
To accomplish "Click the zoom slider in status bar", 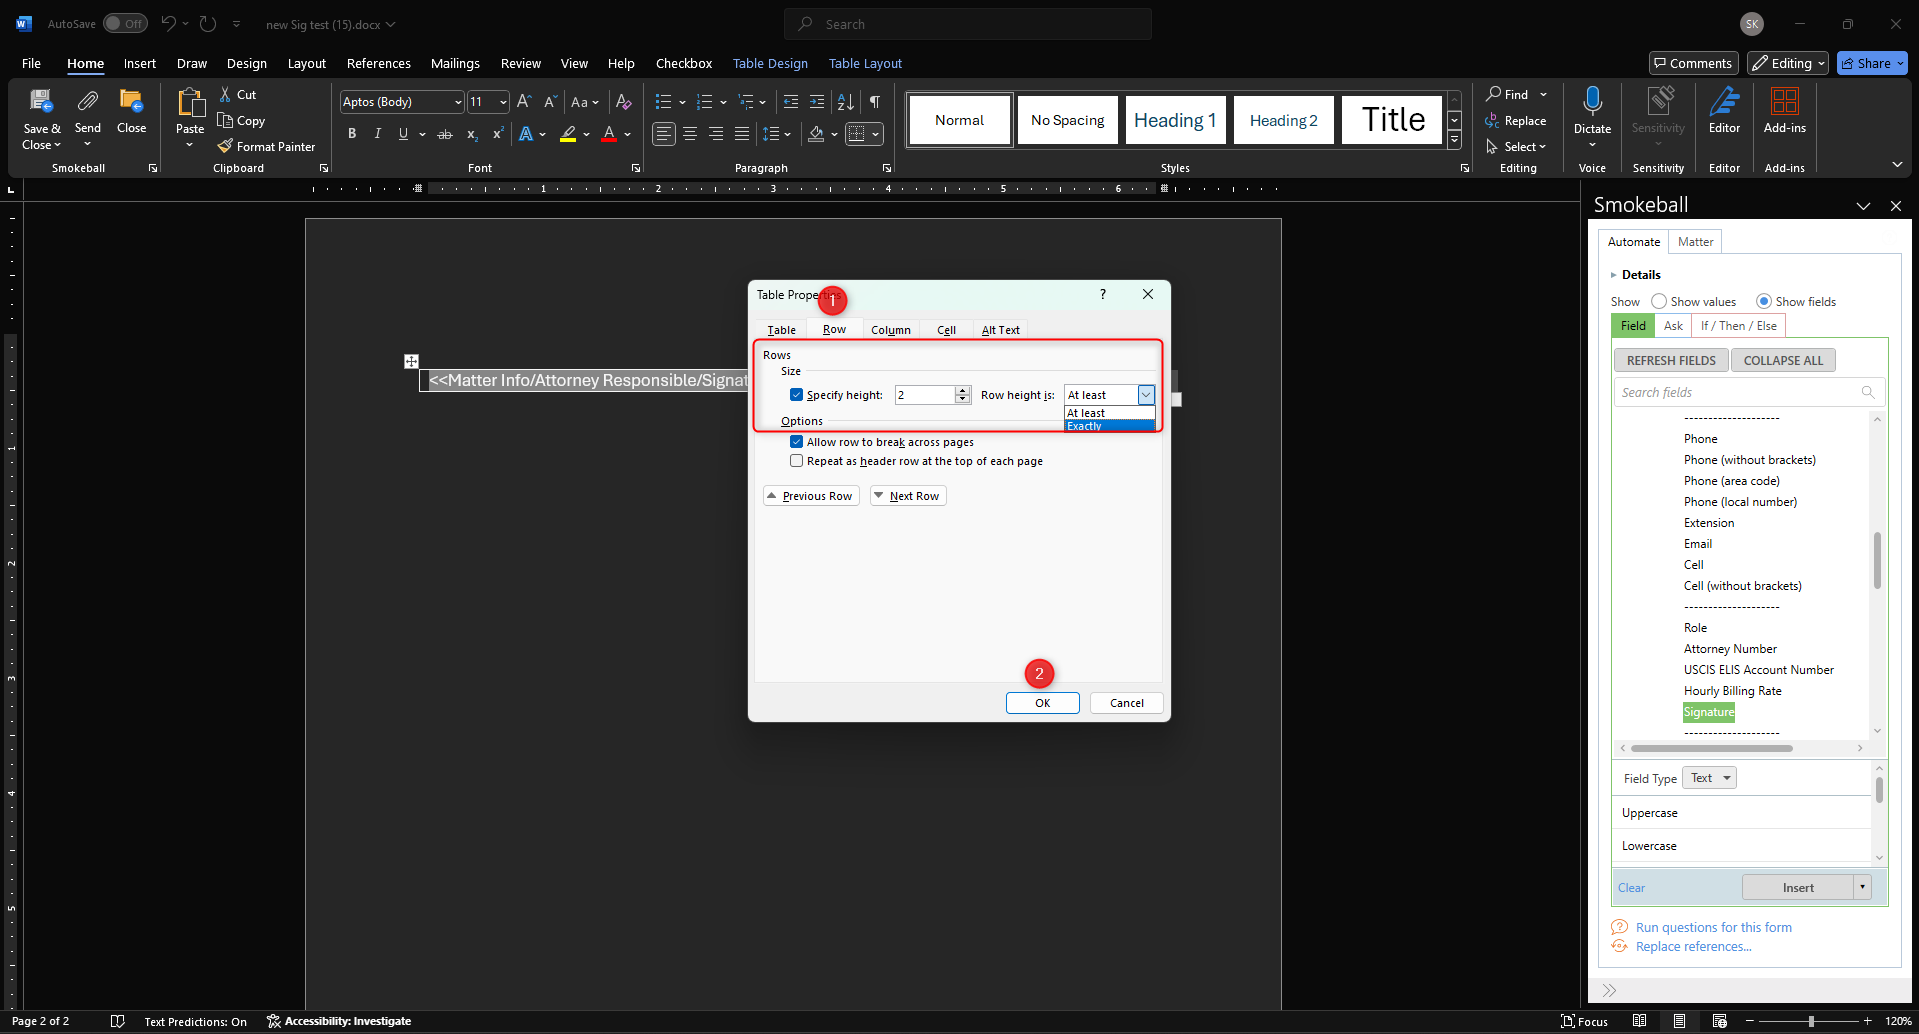I will [1810, 1021].
